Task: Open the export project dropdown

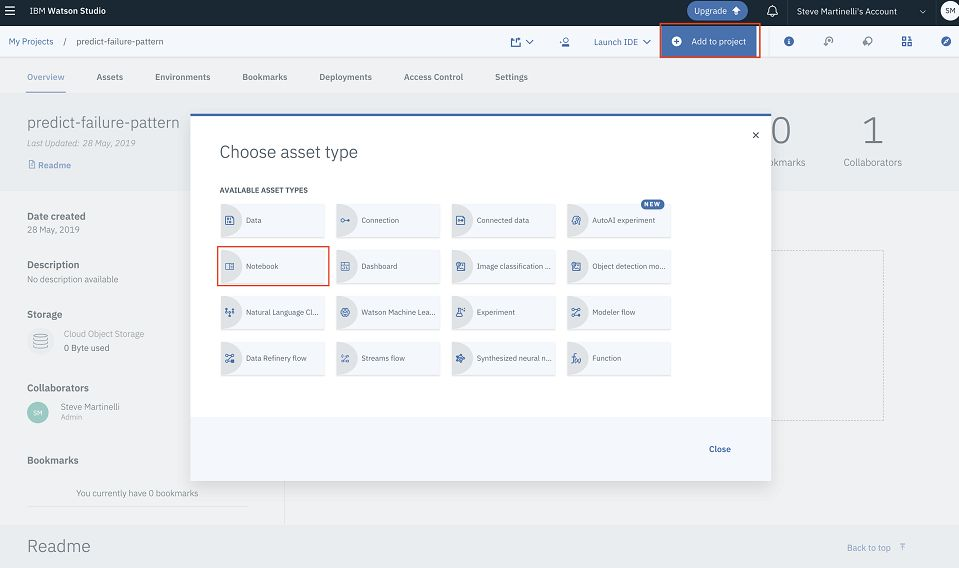Action: tap(522, 42)
